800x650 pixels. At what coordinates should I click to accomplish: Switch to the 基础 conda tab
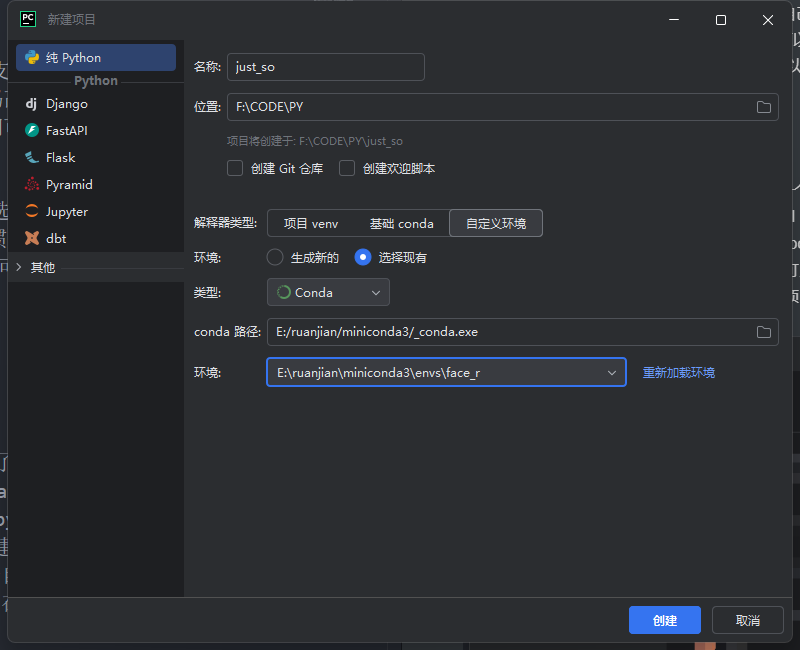pos(401,223)
